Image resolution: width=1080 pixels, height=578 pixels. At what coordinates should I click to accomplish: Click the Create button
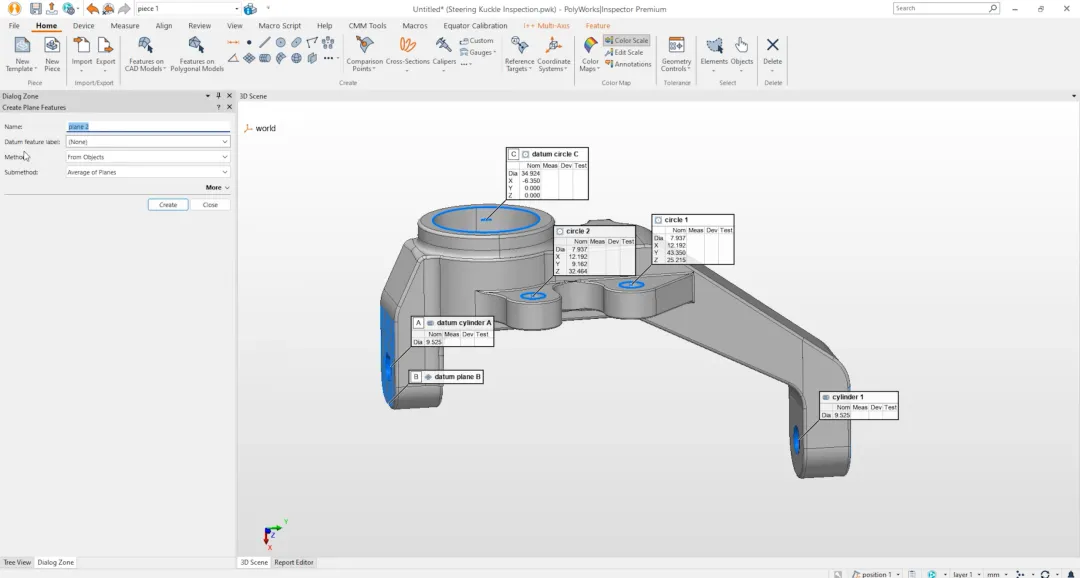coord(168,205)
